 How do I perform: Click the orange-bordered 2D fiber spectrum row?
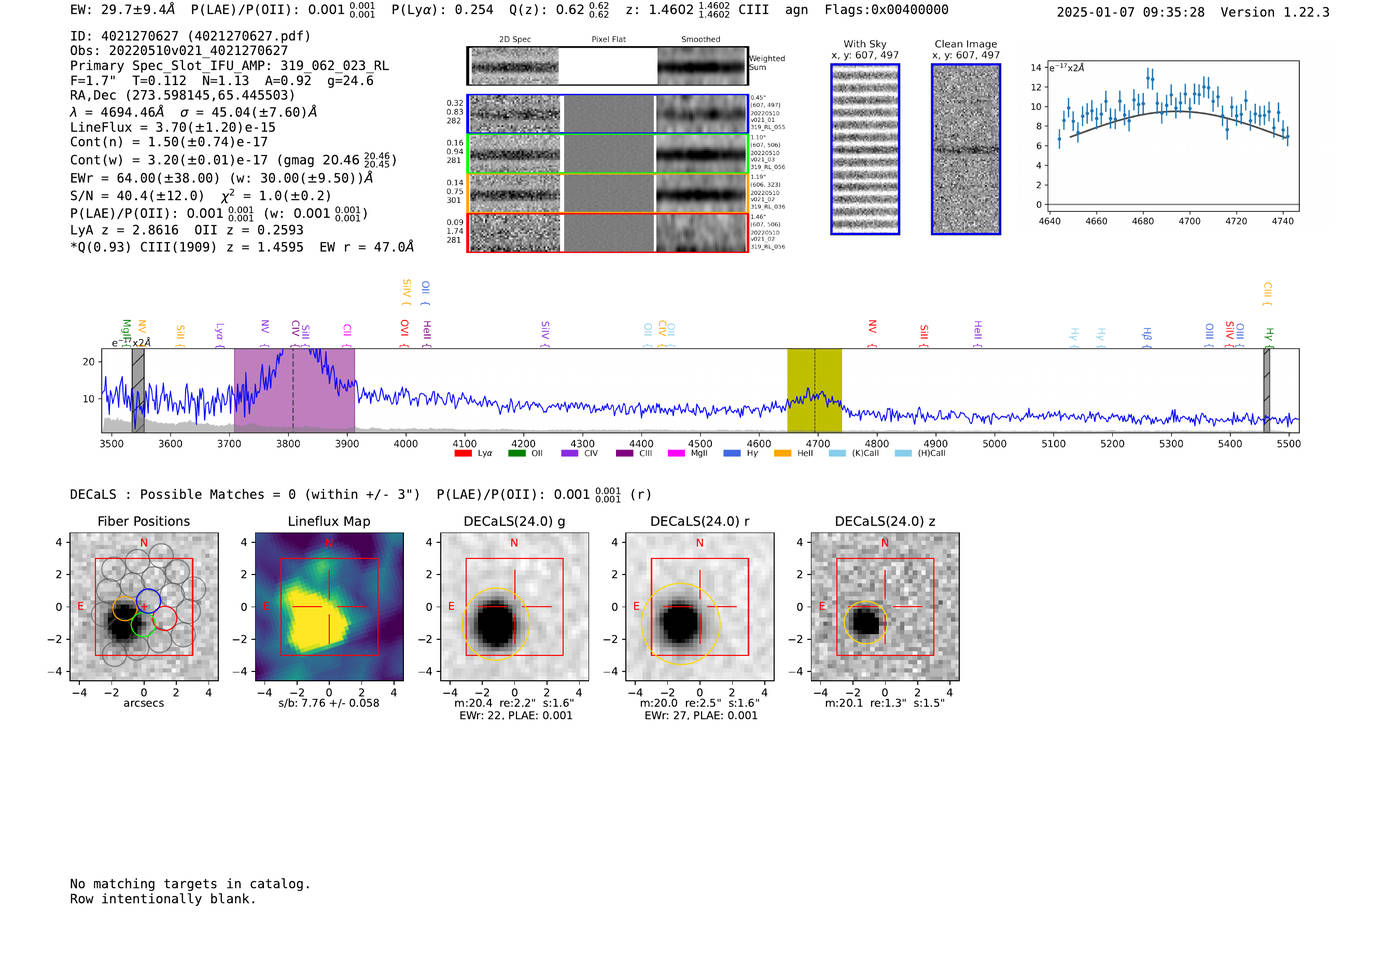click(x=607, y=193)
